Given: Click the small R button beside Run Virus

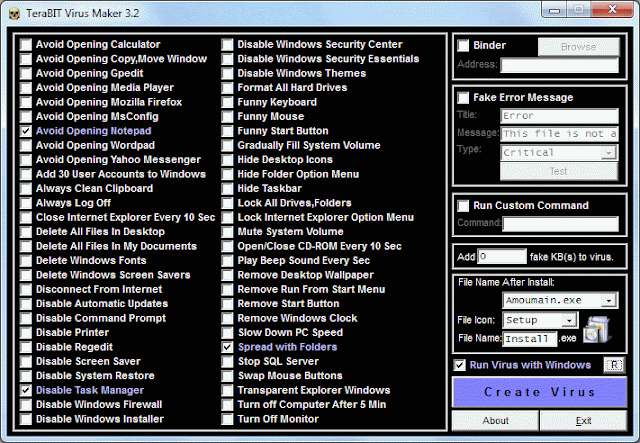Looking at the screenshot, I should (614, 365).
